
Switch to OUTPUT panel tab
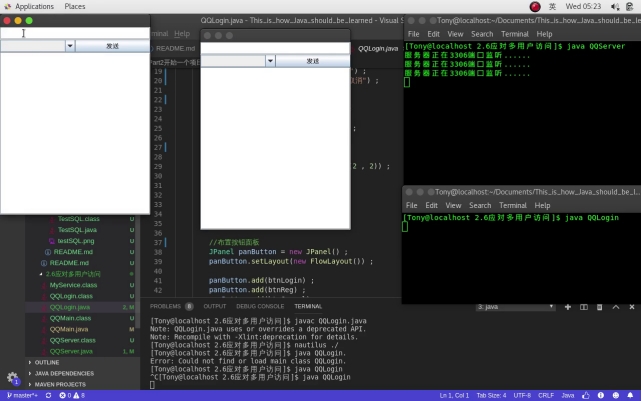coord(215,306)
